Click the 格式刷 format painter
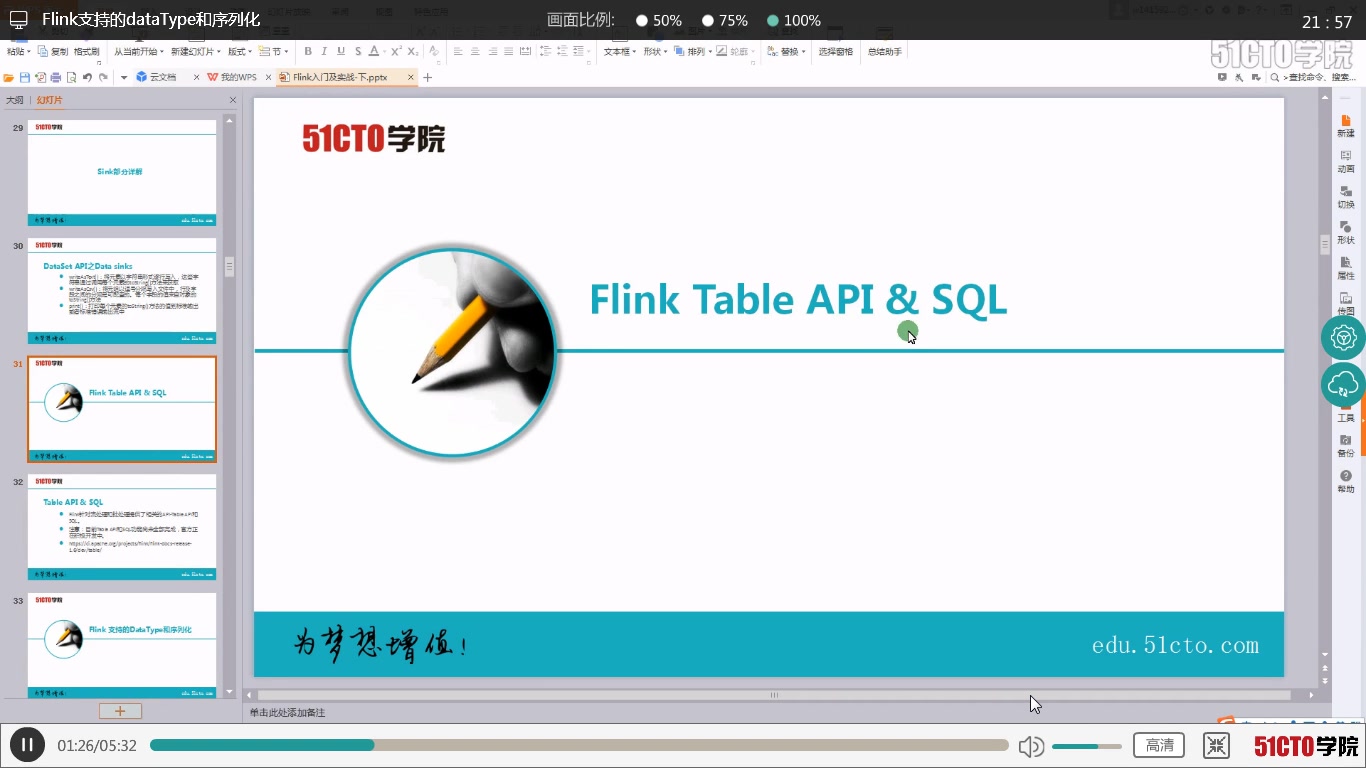The height and width of the screenshot is (768, 1366). 86,51
